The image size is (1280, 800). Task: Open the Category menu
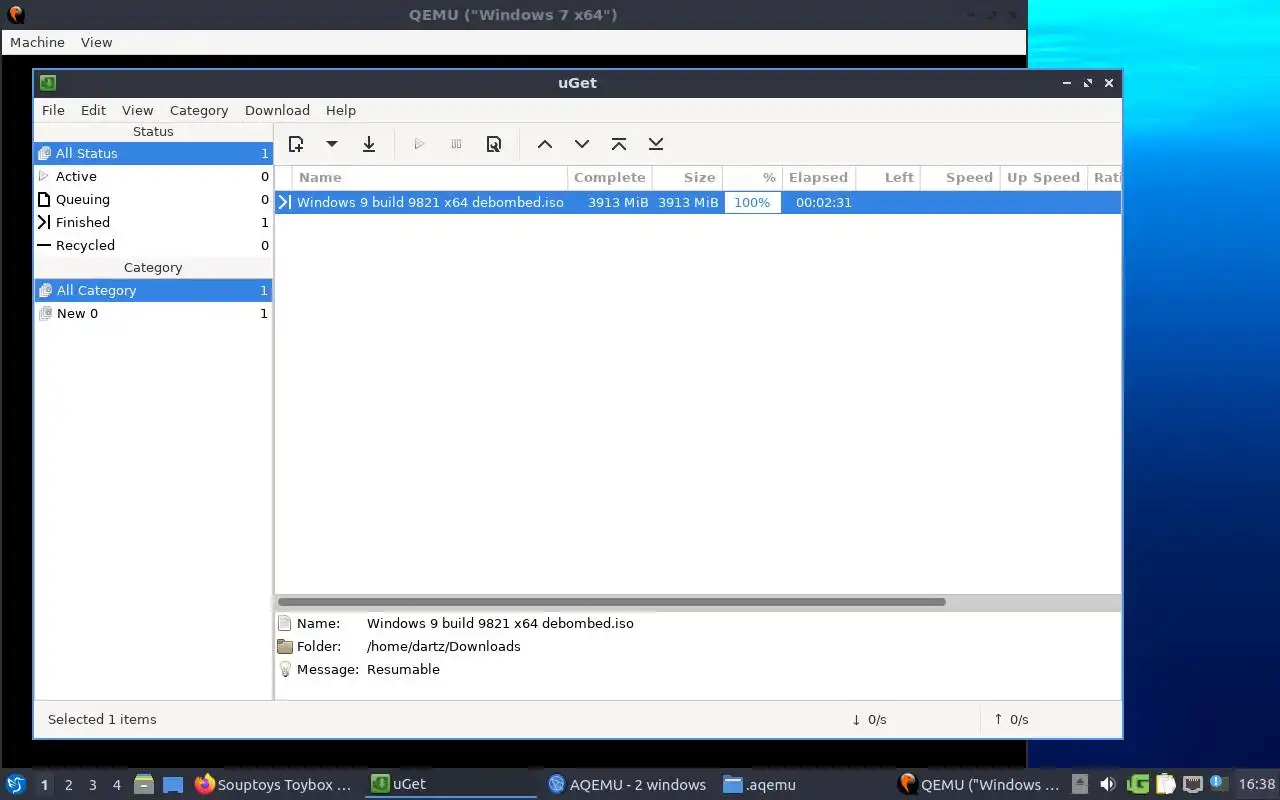click(199, 110)
